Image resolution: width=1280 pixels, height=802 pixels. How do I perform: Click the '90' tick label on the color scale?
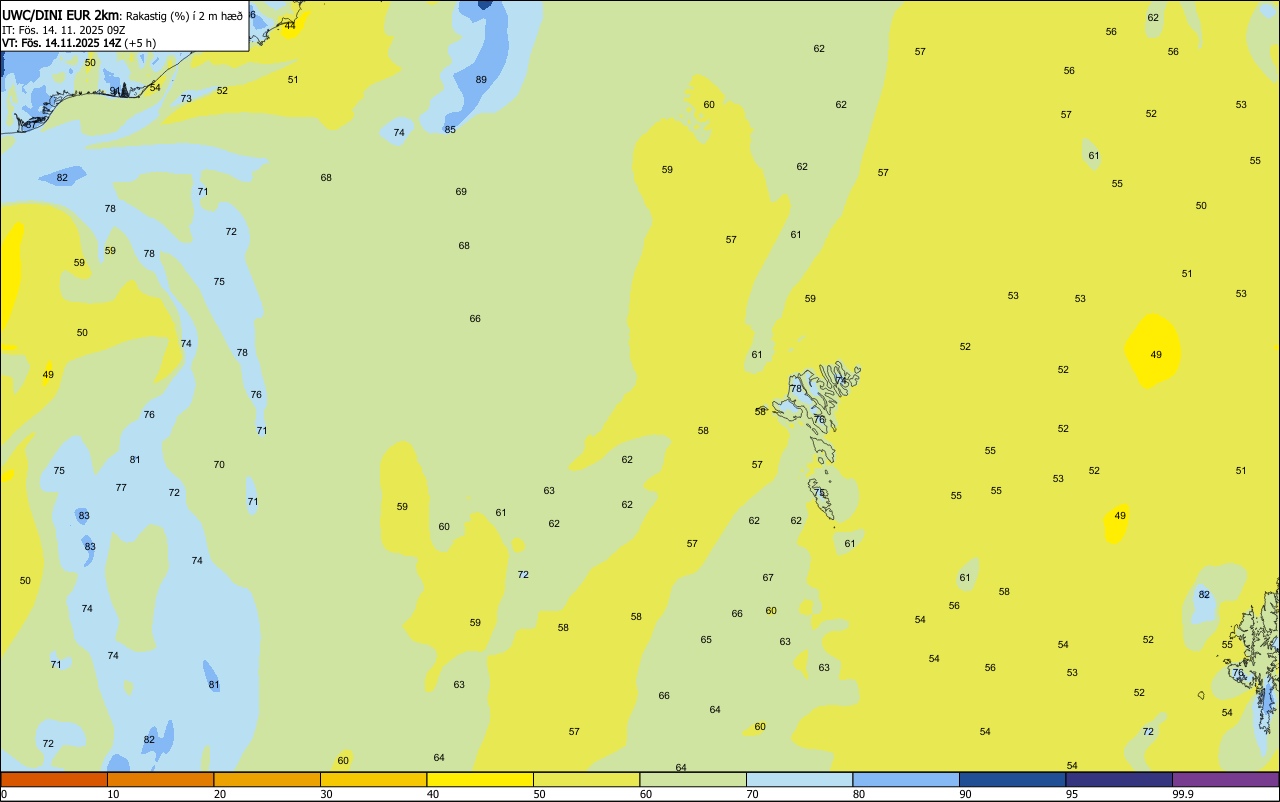(965, 794)
